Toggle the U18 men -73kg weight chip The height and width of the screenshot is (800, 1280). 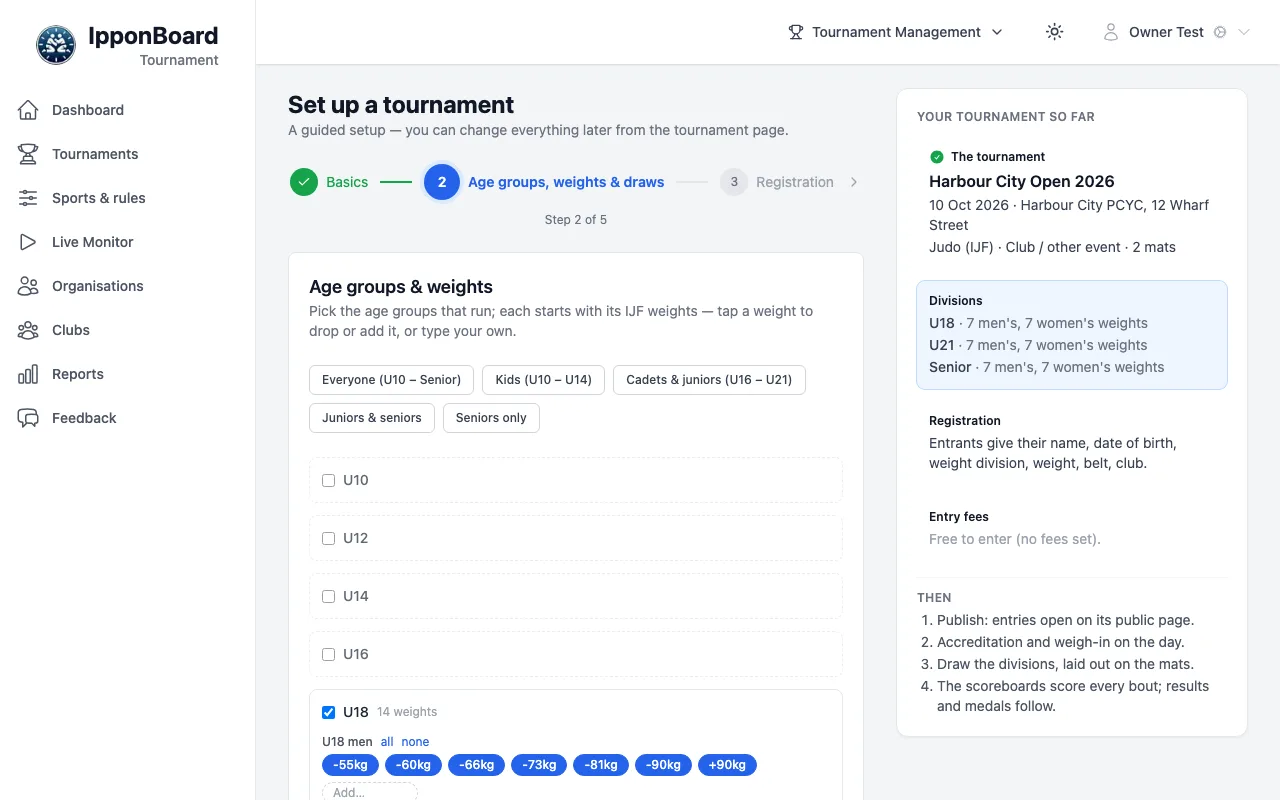coord(539,765)
